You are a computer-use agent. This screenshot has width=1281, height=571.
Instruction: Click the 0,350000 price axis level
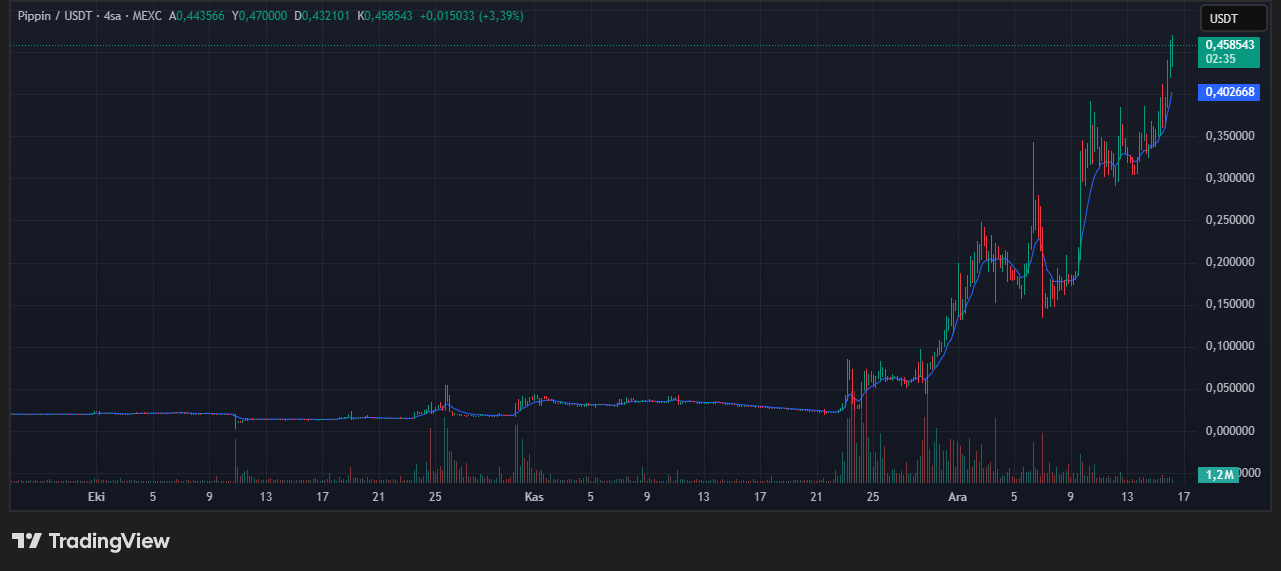pyautogui.click(x=1229, y=136)
